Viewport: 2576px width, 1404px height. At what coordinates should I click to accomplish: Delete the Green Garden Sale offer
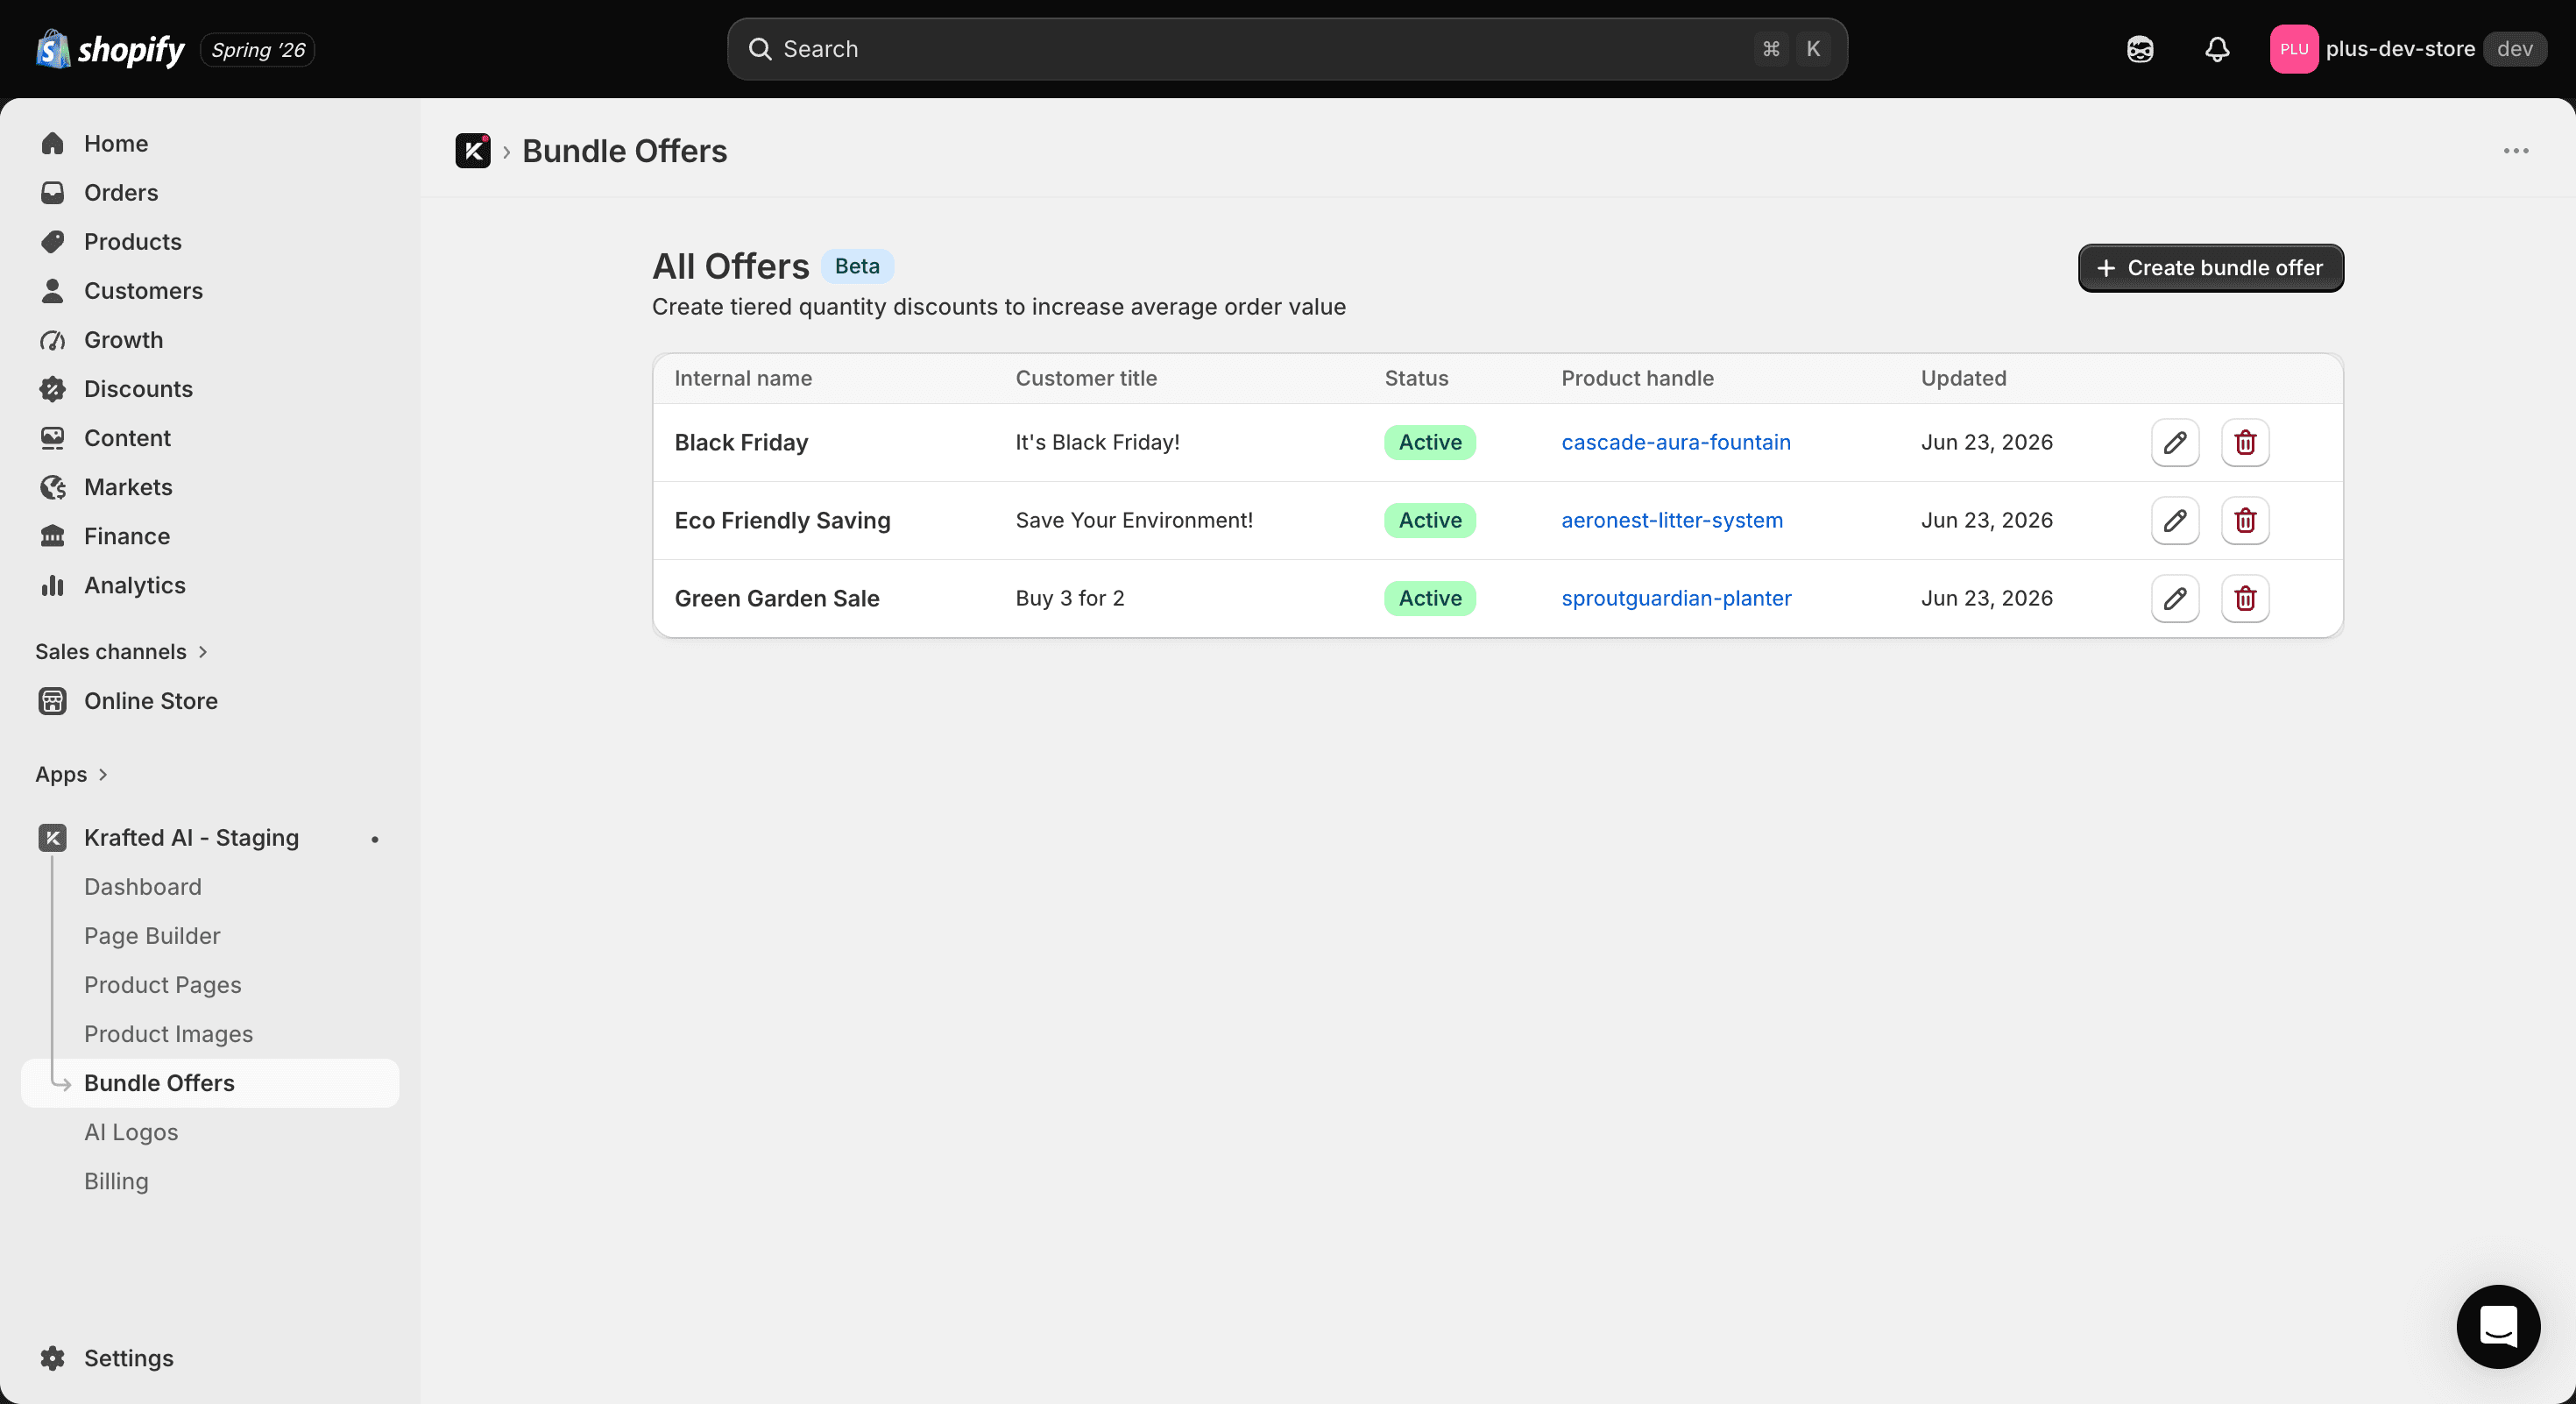pyautogui.click(x=2245, y=598)
